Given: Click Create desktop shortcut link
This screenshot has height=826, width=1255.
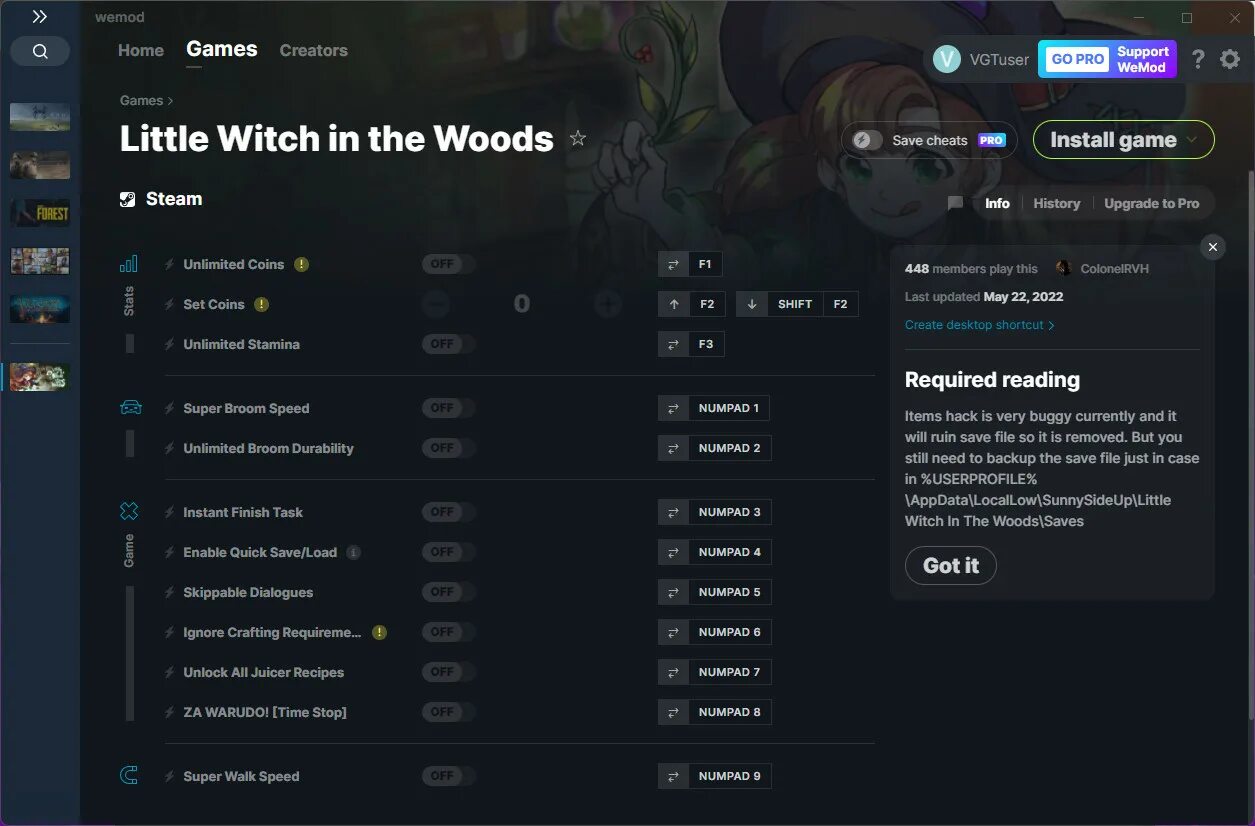Looking at the screenshot, I should [x=979, y=325].
